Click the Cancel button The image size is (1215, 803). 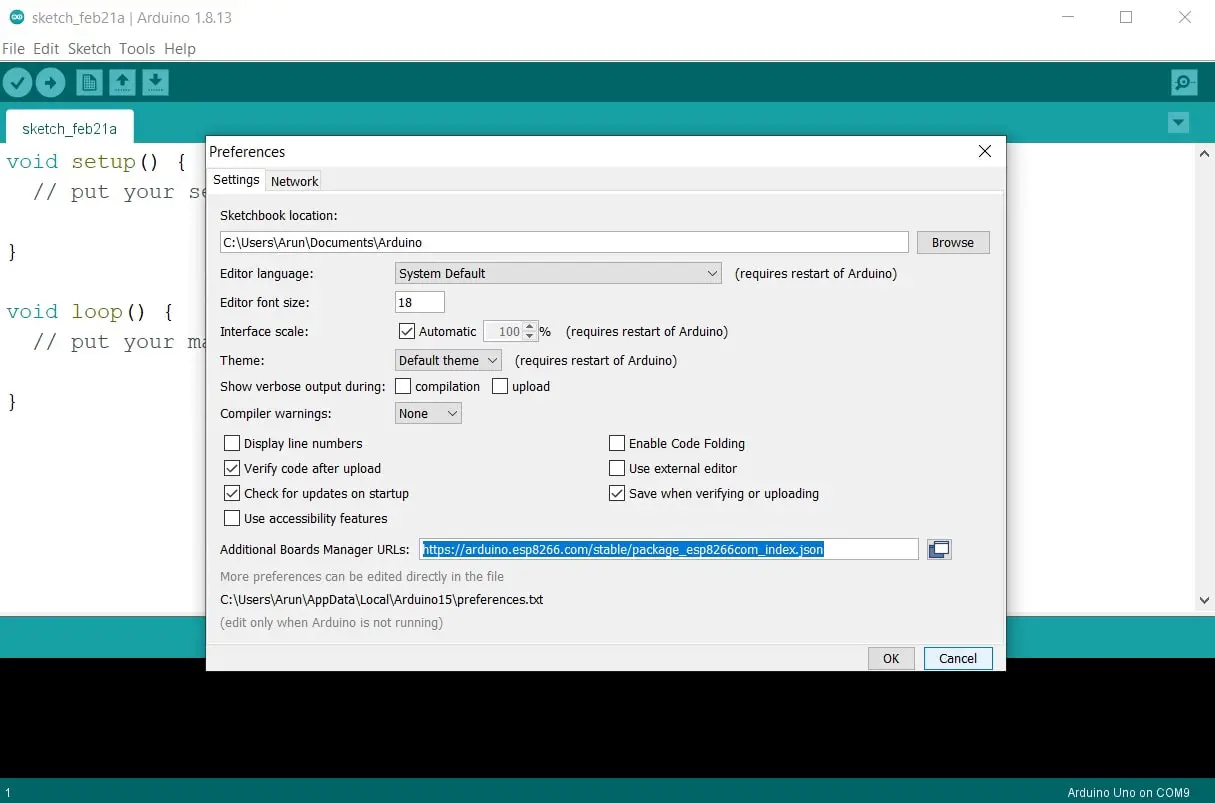[x=958, y=658]
